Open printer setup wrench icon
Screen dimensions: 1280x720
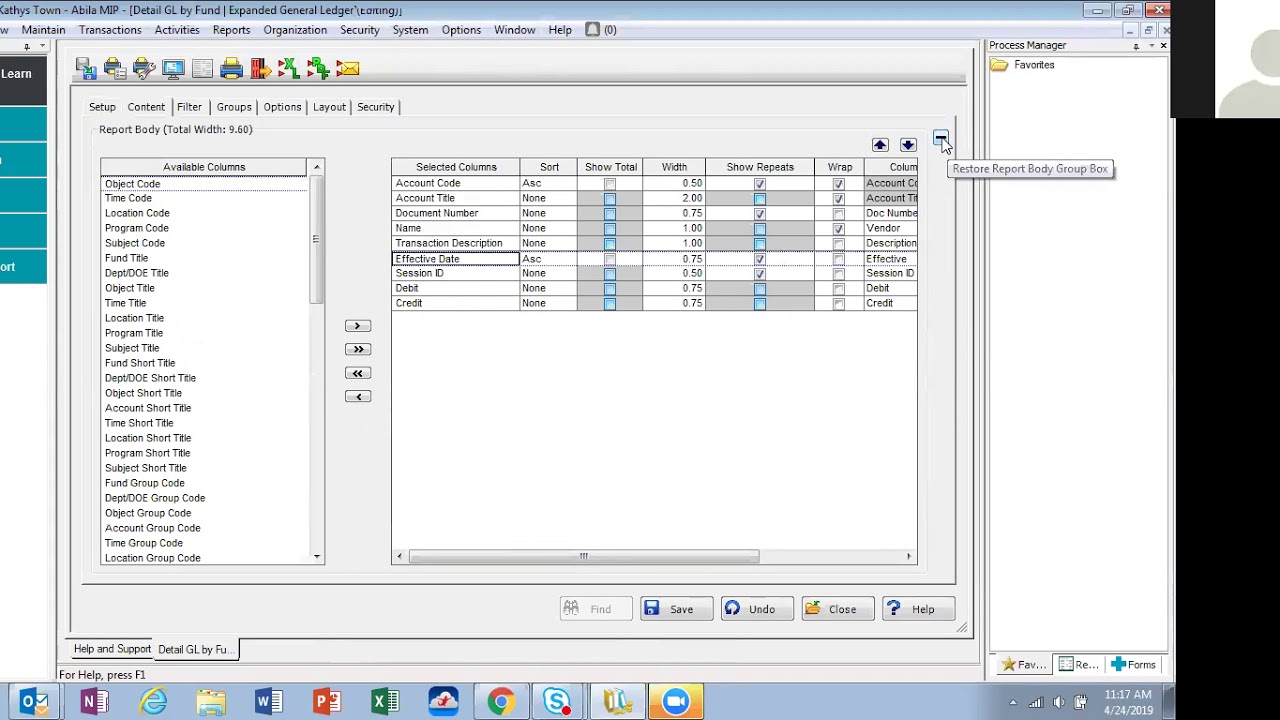pos(144,68)
